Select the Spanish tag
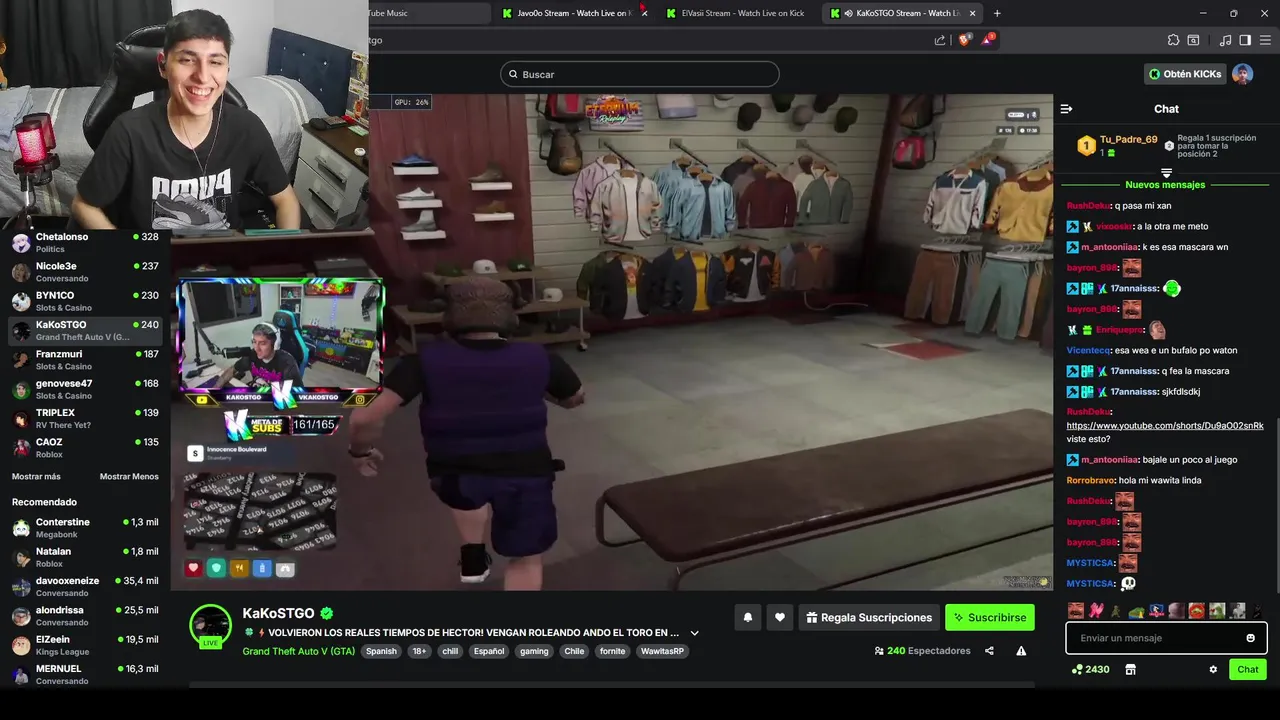The width and height of the screenshot is (1280, 720). click(x=381, y=651)
